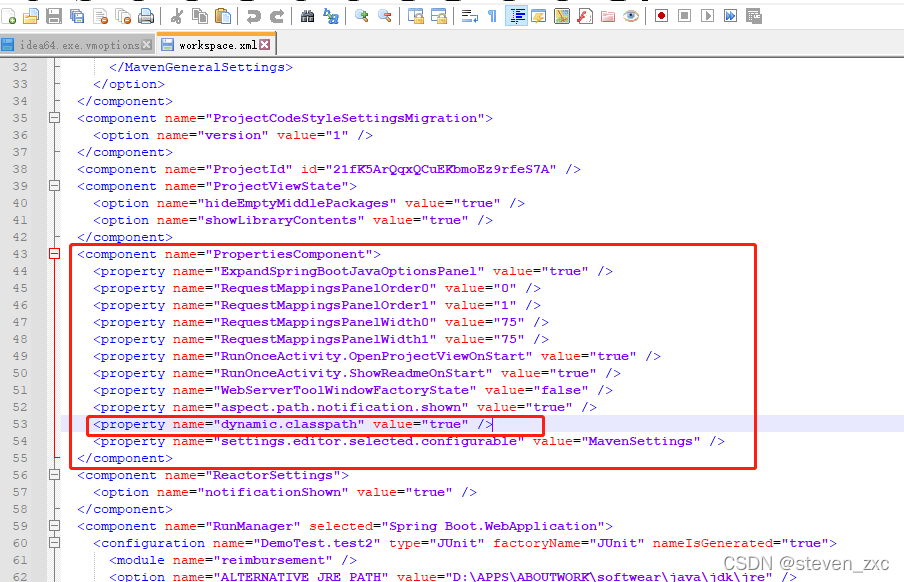Select the workspace.xml tab
Screen dimensions: 904x582
[x=217, y=45]
